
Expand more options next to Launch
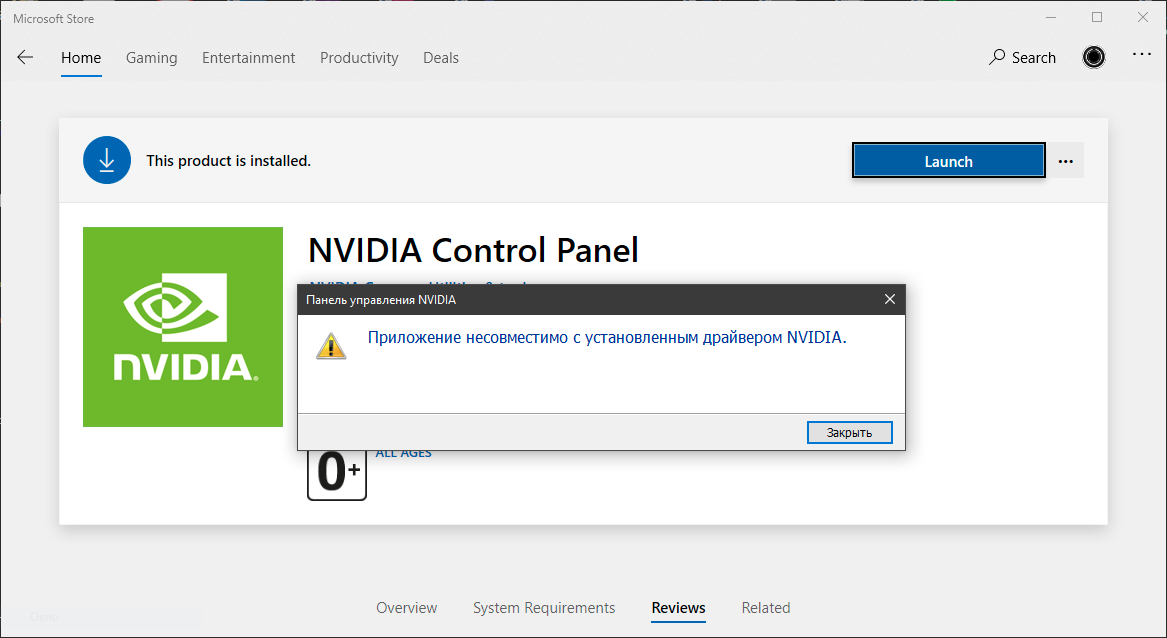(1066, 161)
